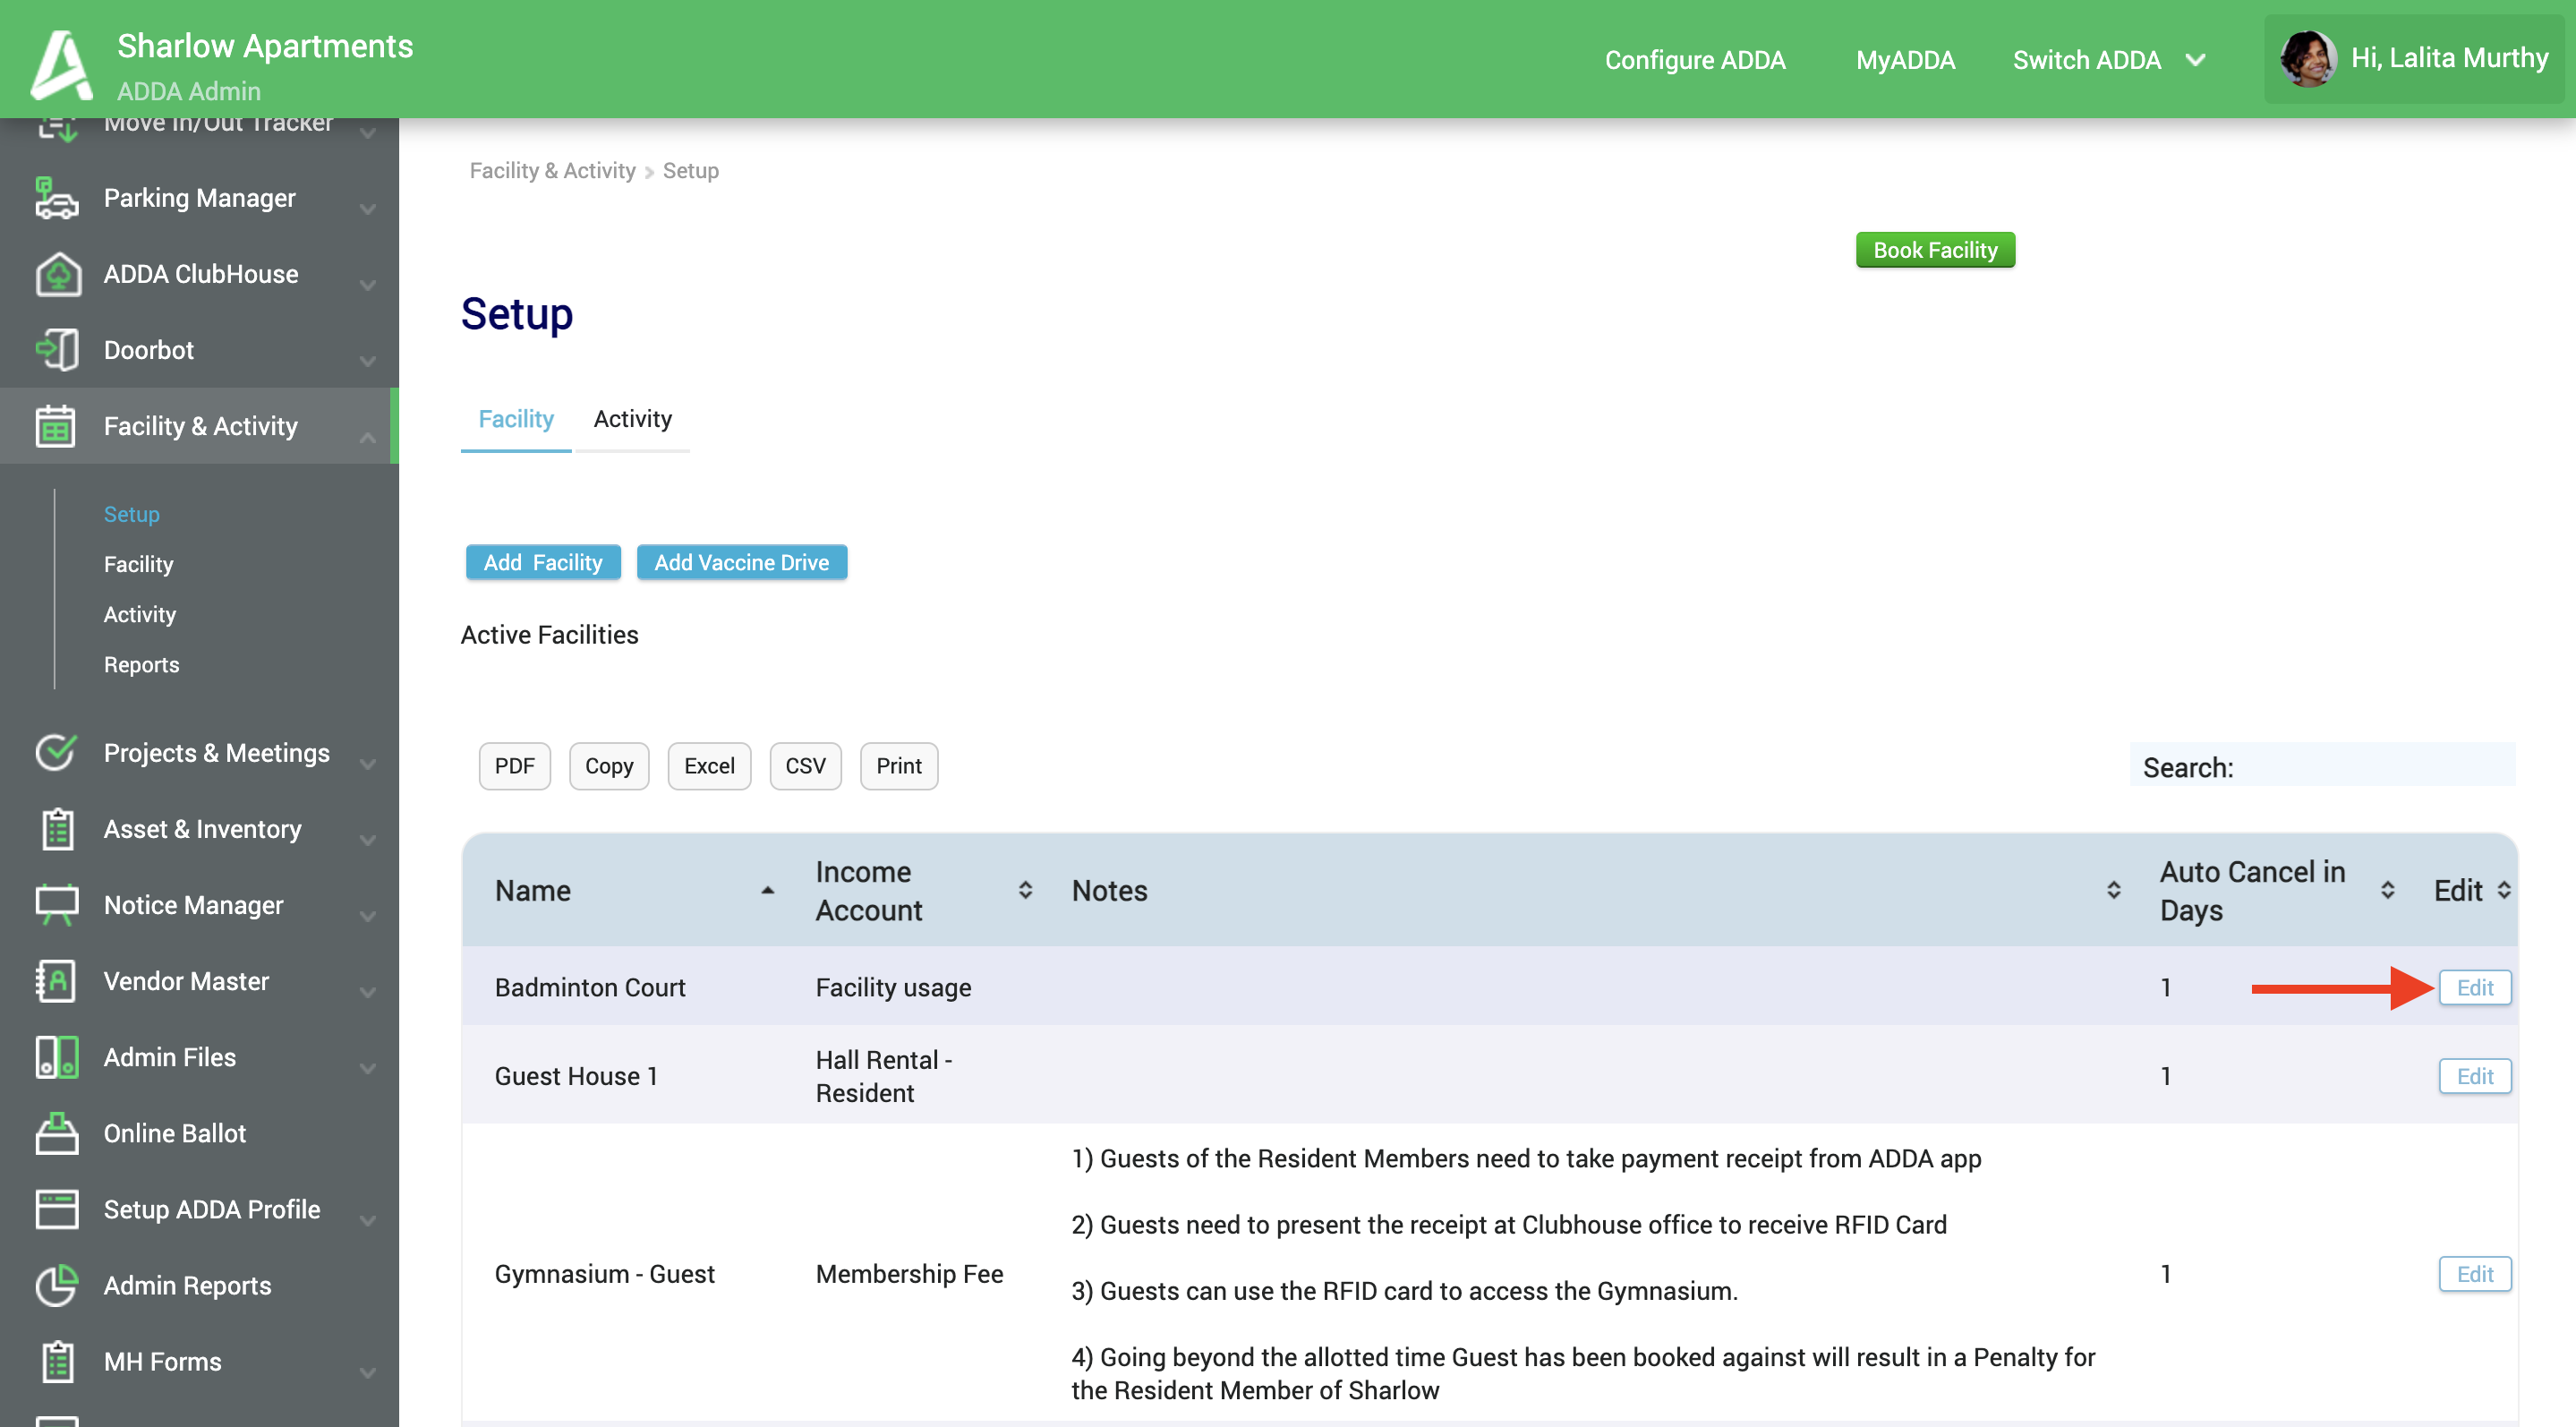Click Facility & Activity breadcrumb link

pos(552,171)
